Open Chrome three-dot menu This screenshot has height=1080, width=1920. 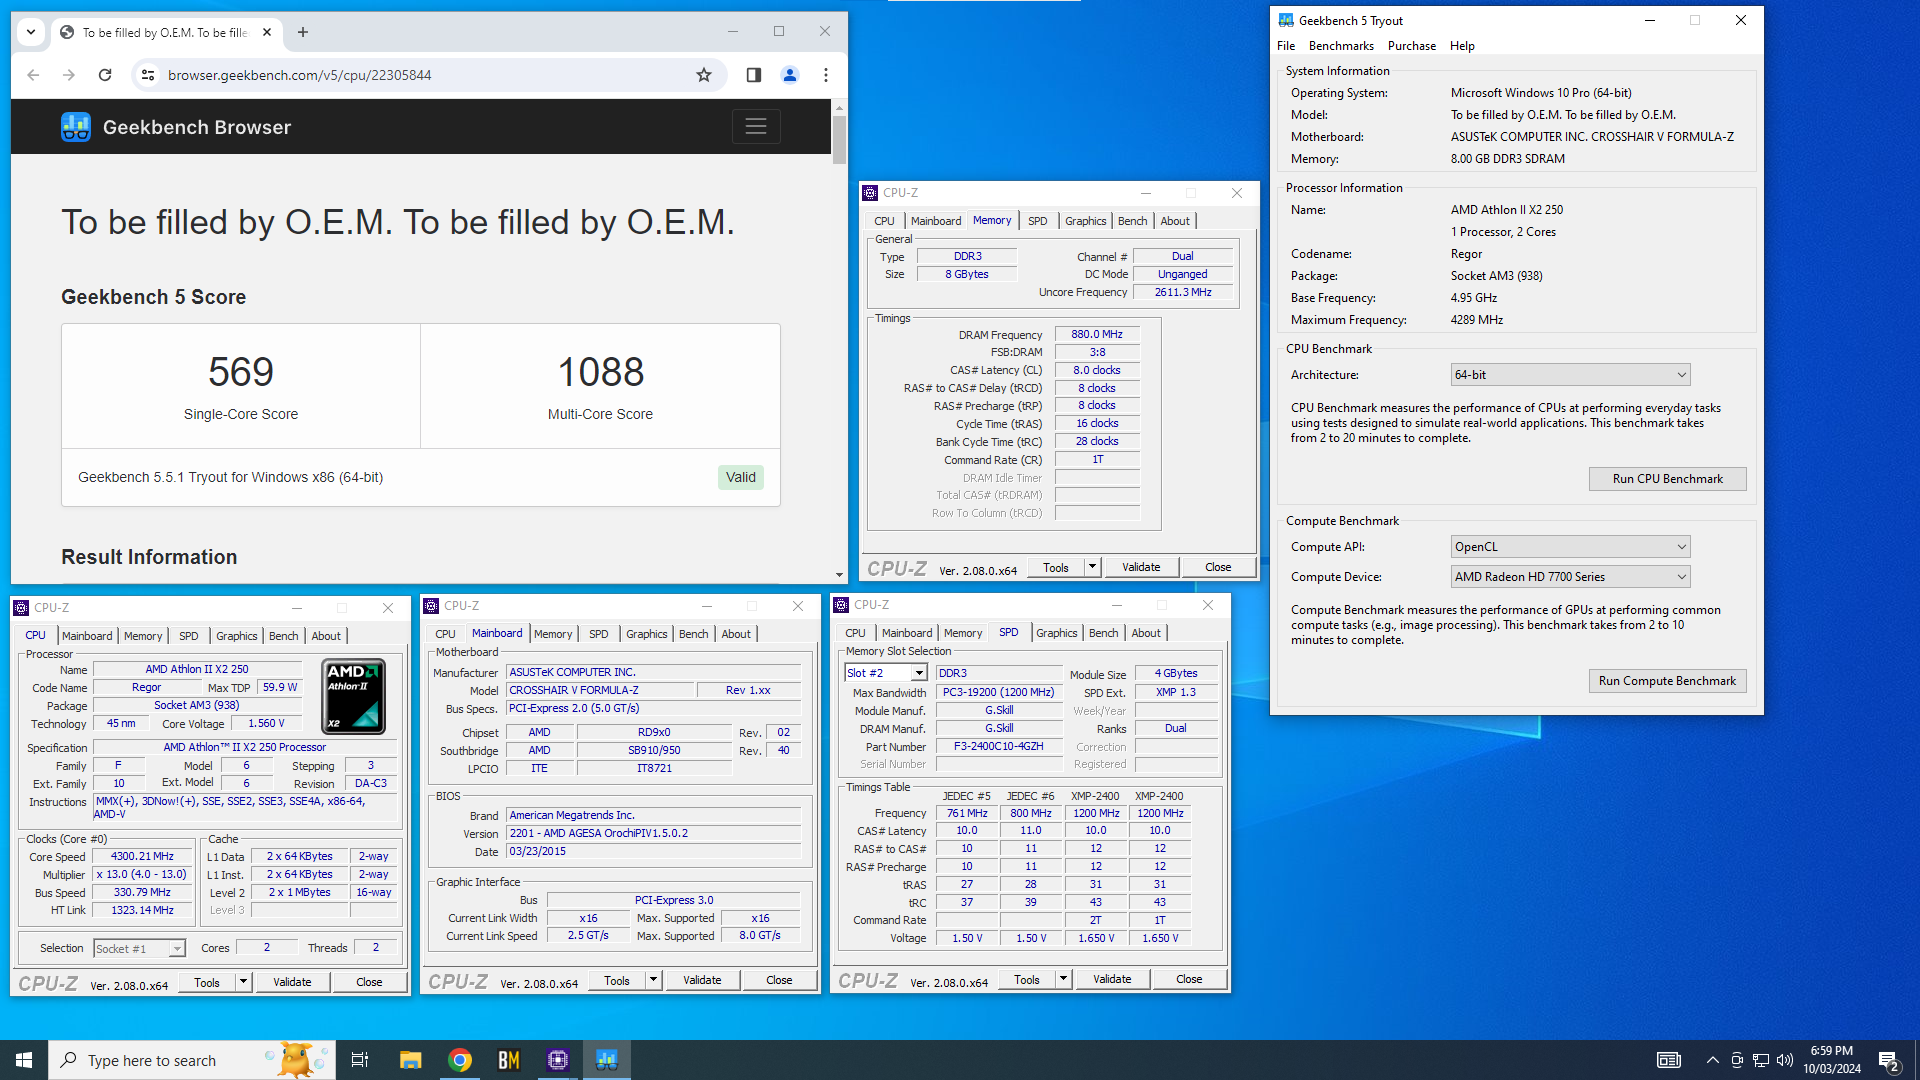[826, 75]
